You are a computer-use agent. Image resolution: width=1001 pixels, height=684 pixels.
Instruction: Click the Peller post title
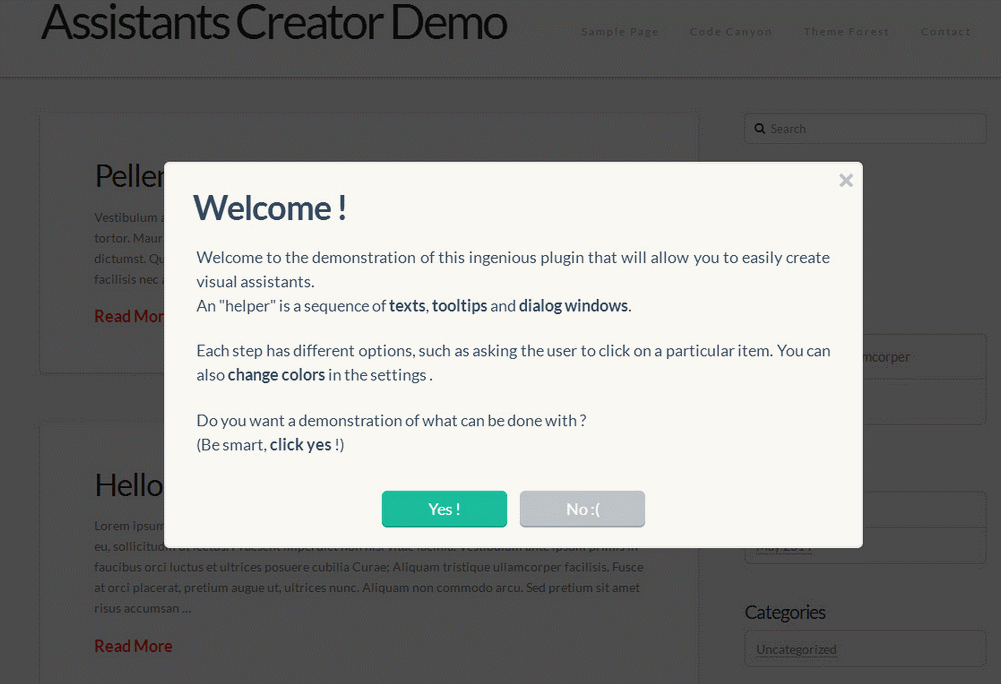pyautogui.click(x=129, y=176)
